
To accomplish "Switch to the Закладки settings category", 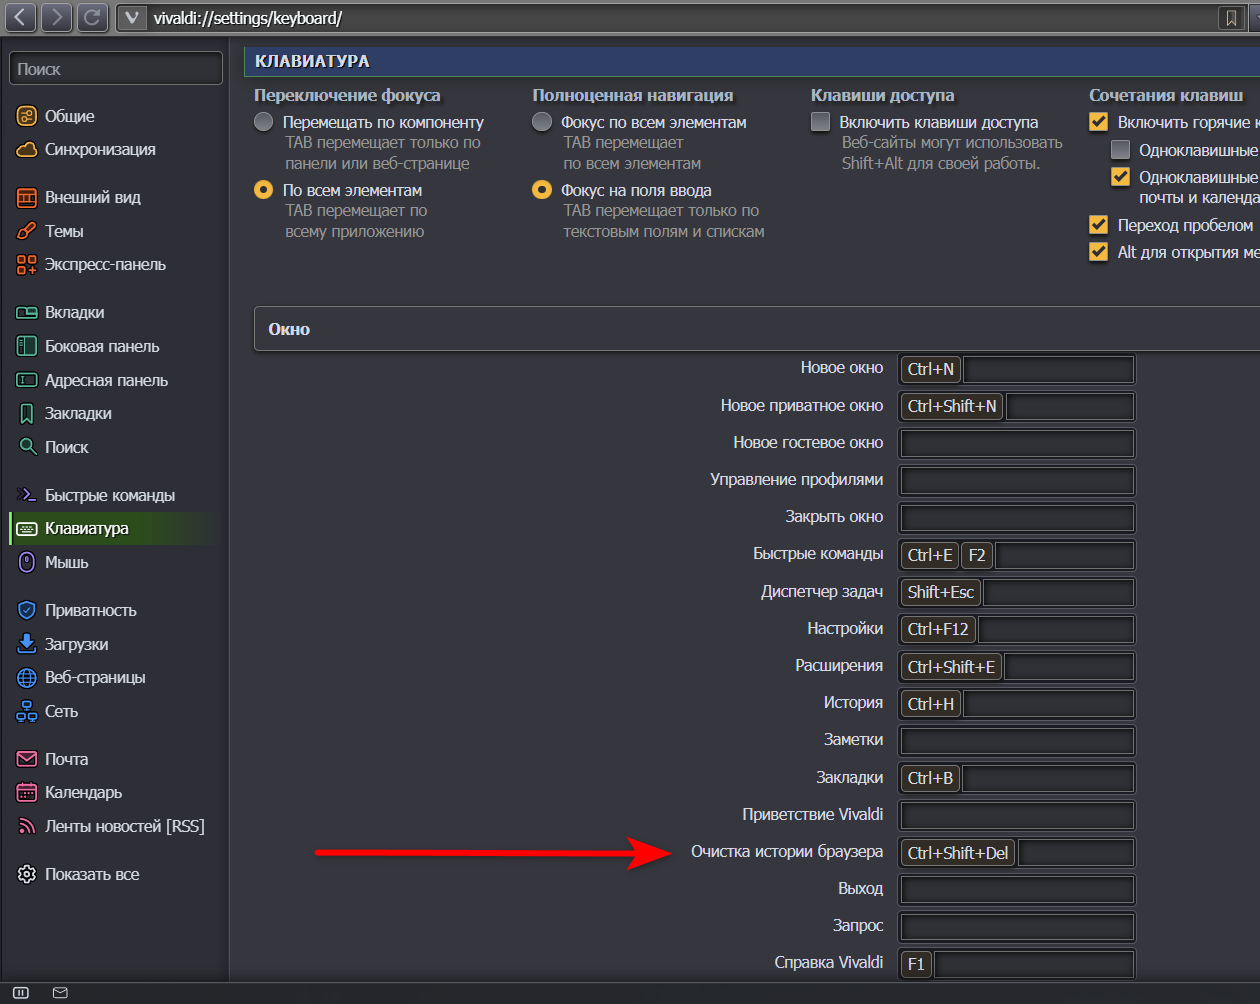I will (x=78, y=414).
